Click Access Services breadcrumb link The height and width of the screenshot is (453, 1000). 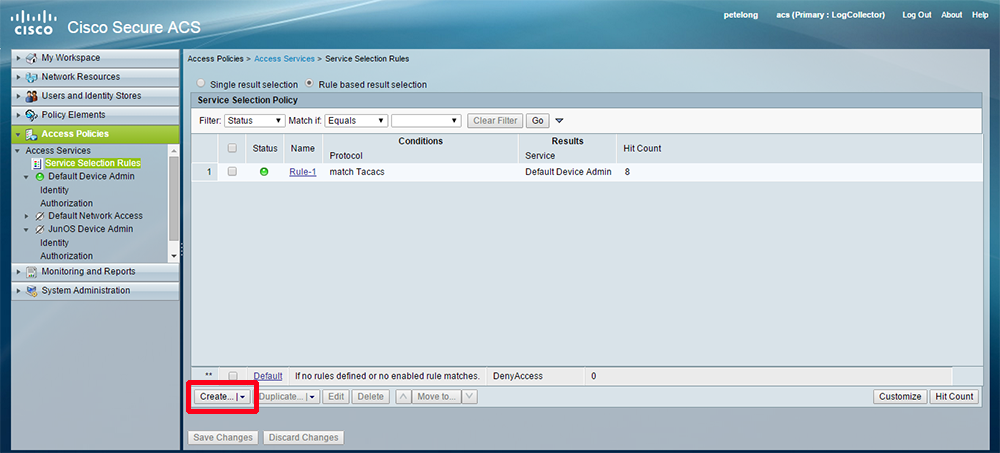(x=284, y=59)
